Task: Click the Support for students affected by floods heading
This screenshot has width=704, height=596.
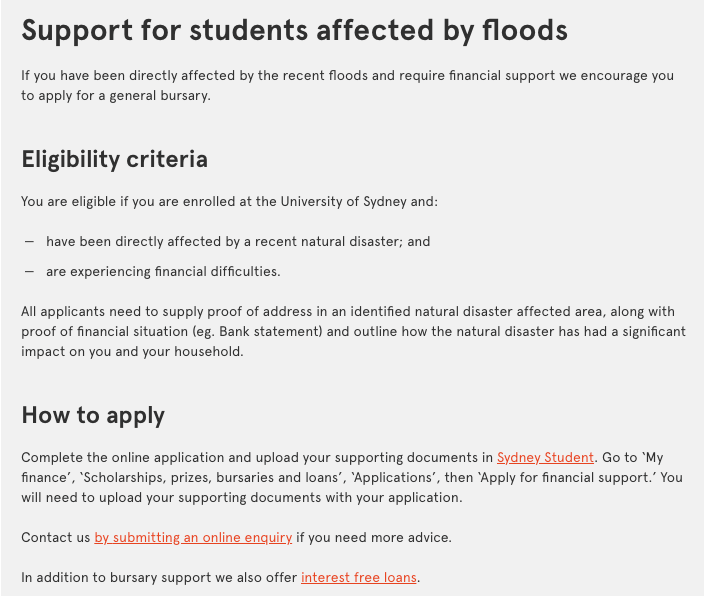Action: click(x=295, y=31)
